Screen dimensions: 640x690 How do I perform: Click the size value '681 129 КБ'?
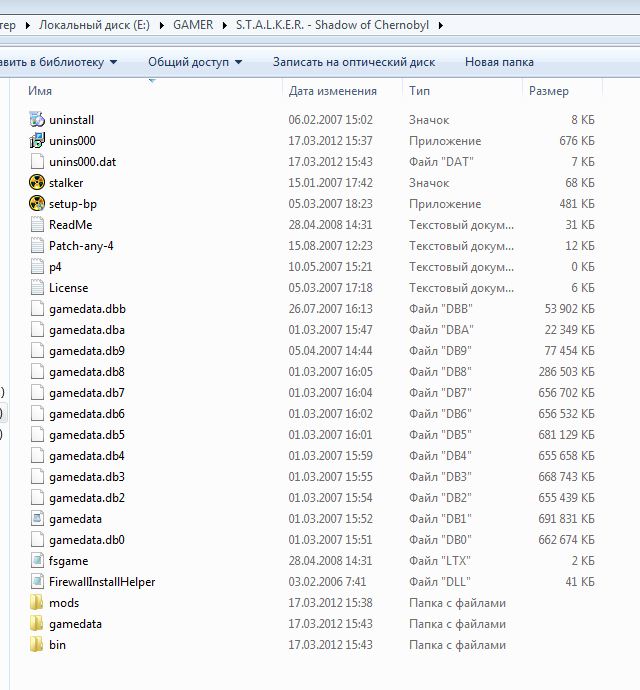pyautogui.click(x=566, y=435)
